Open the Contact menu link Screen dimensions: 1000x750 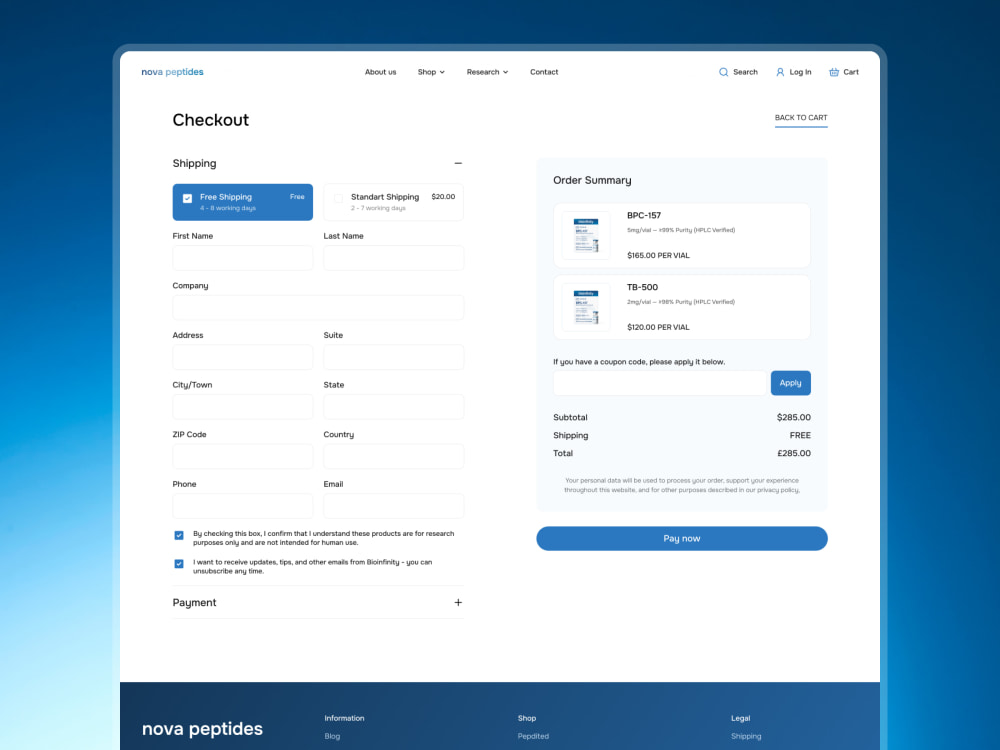point(544,72)
